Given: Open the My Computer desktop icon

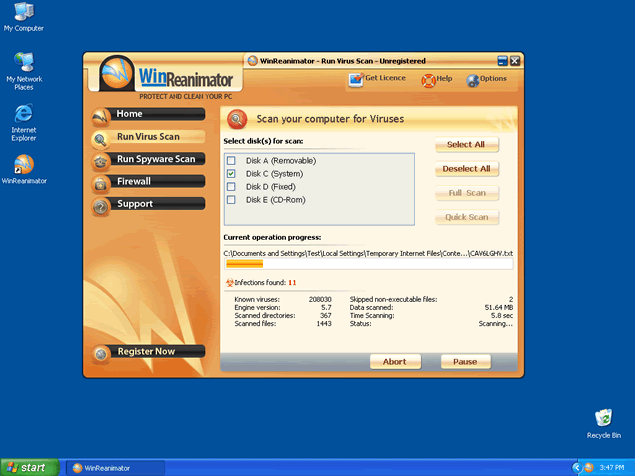Looking at the screenshot, I should [23, 13].
